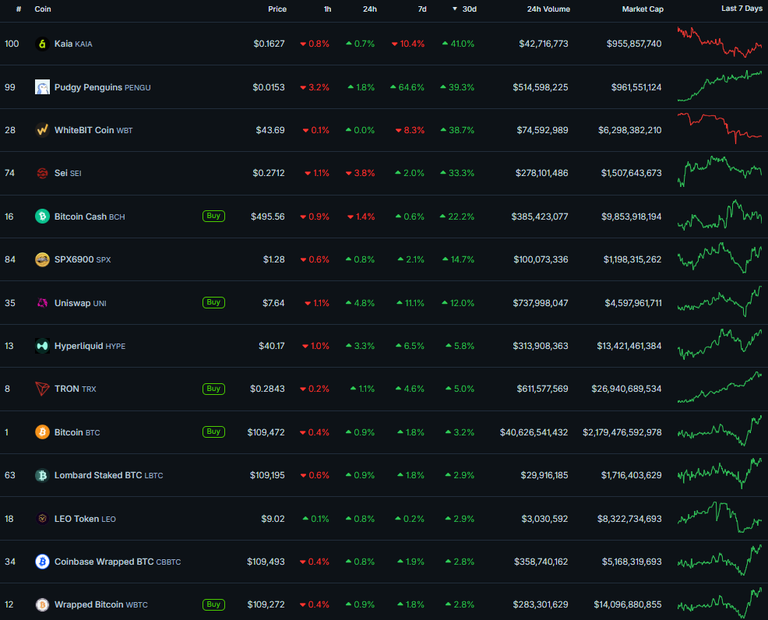The width and height of the screenshot is (768, 620).
Task: Click the Bitcoin Cash logo icon
Action: [x=42, y=216]
